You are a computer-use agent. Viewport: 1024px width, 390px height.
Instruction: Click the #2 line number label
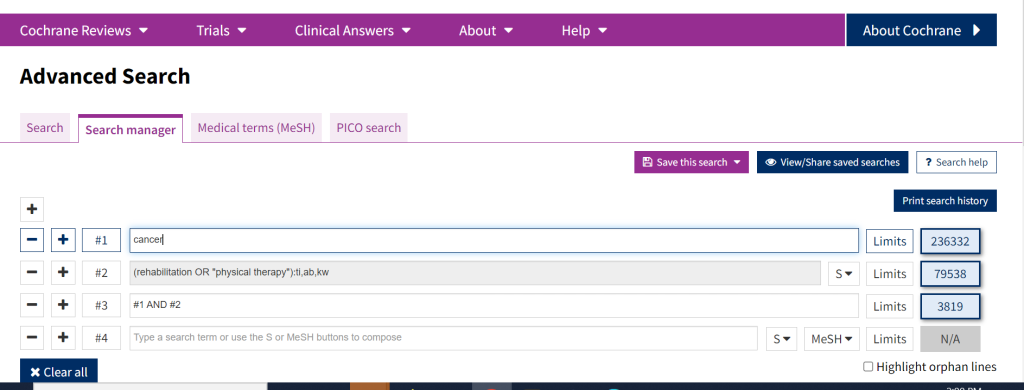tap(101, 273)
